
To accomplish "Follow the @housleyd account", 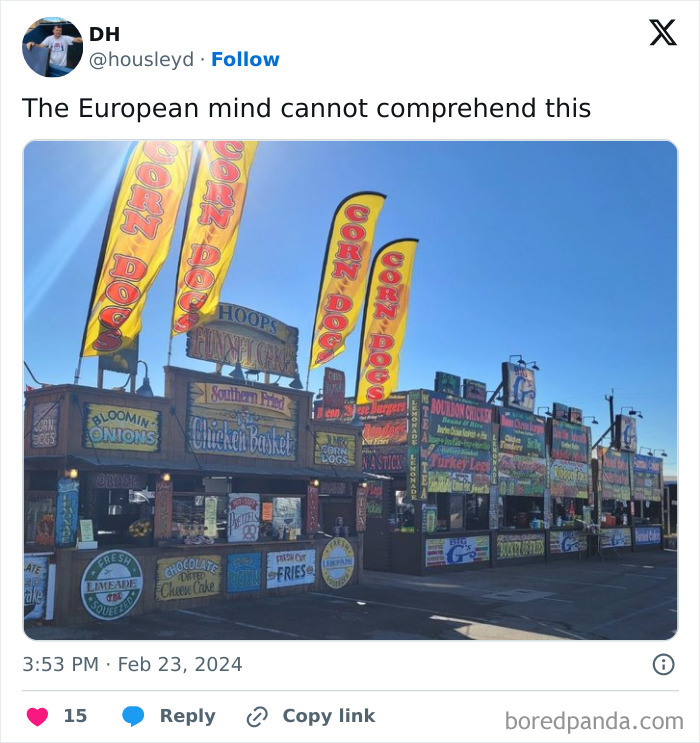I will [245, 60].
